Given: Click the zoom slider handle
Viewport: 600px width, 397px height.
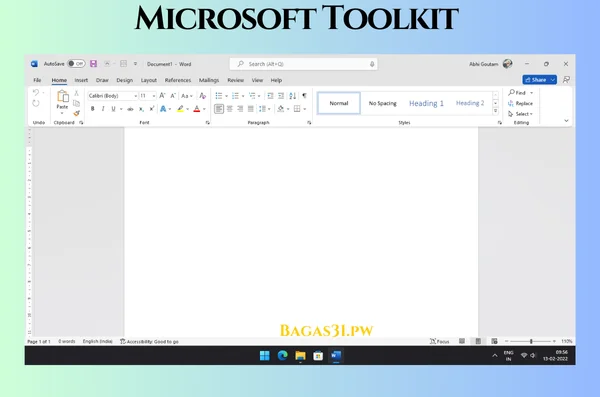Looking at the screenshot, I should 531,341.
